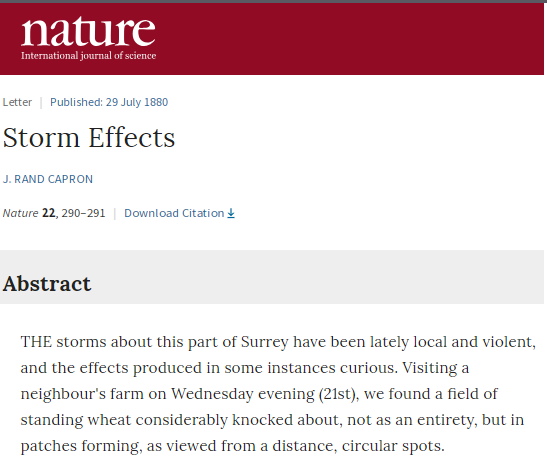This screenshot has height=476, width=547.
Task: Open author J. RAND CAPRON link
Action: pyautogui.click(x=48, y=179)
